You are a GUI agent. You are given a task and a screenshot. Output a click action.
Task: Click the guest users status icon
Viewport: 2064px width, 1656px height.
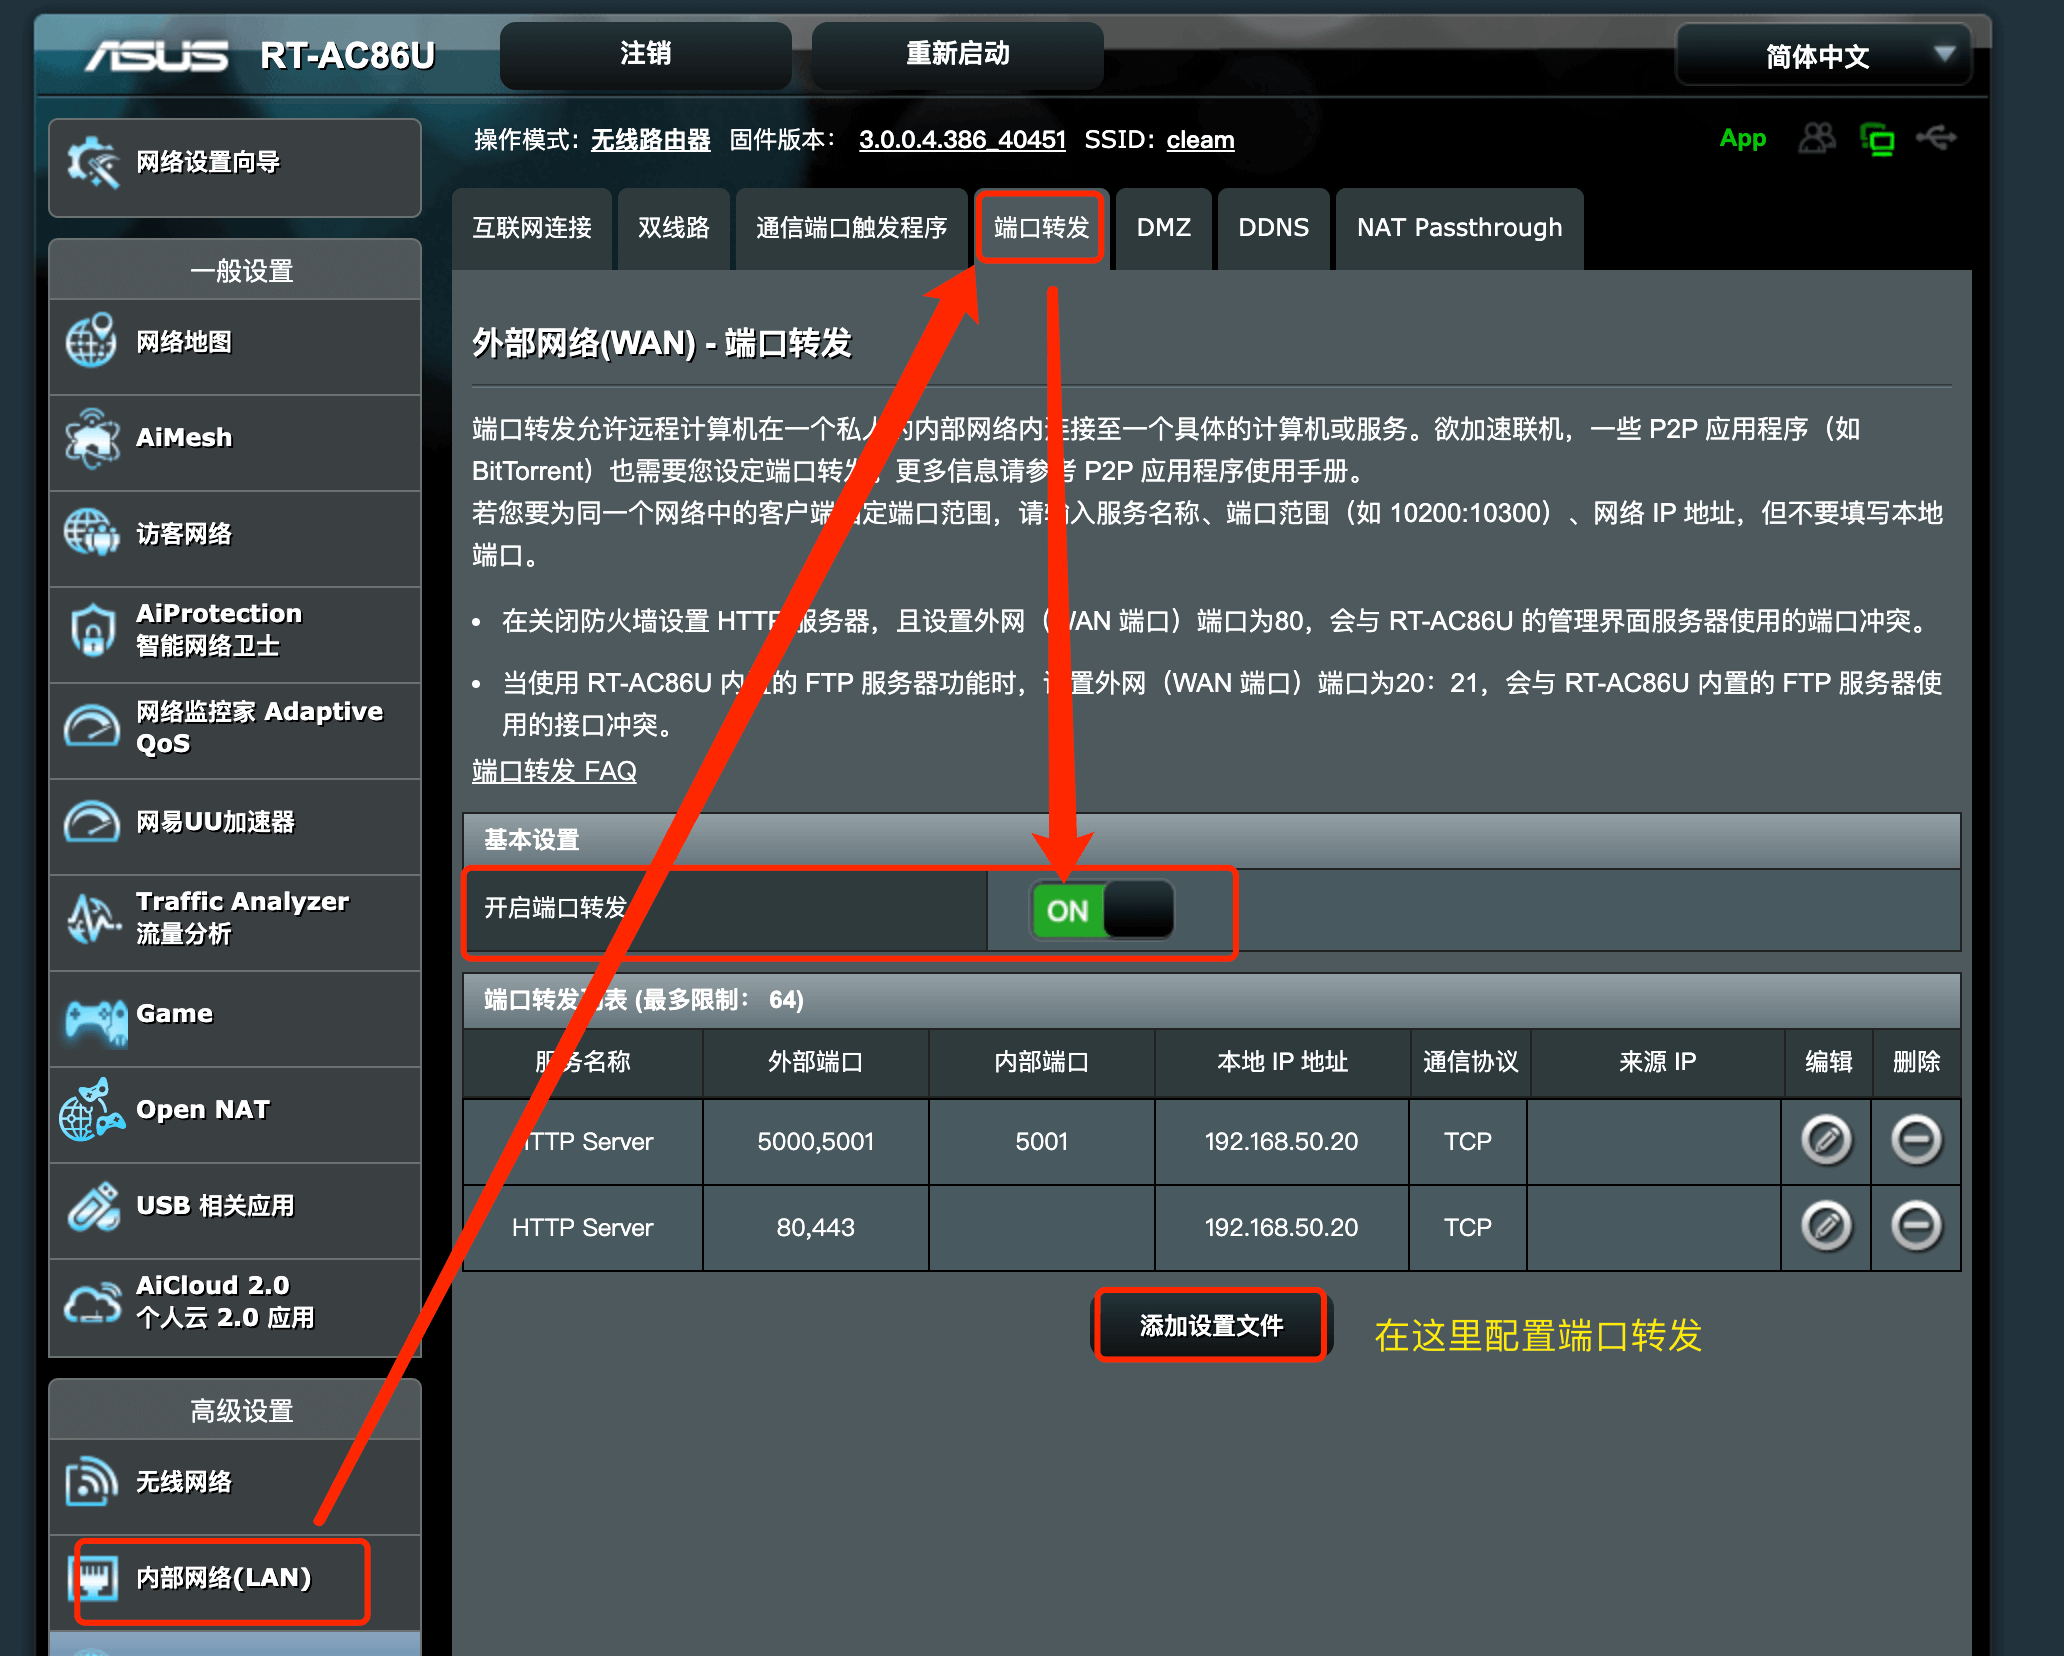1817,138
